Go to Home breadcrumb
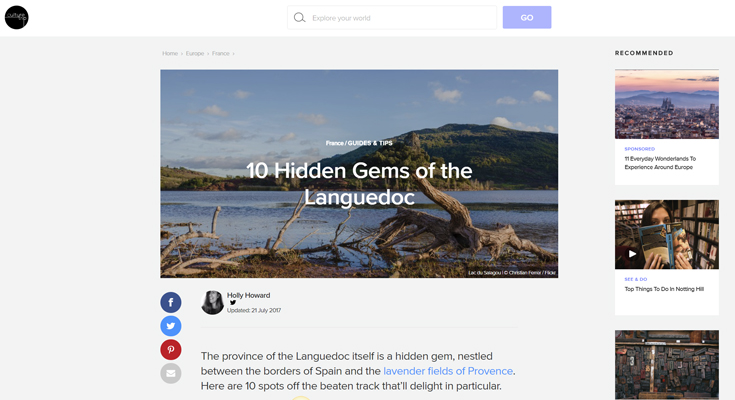 tap(170, 53)
